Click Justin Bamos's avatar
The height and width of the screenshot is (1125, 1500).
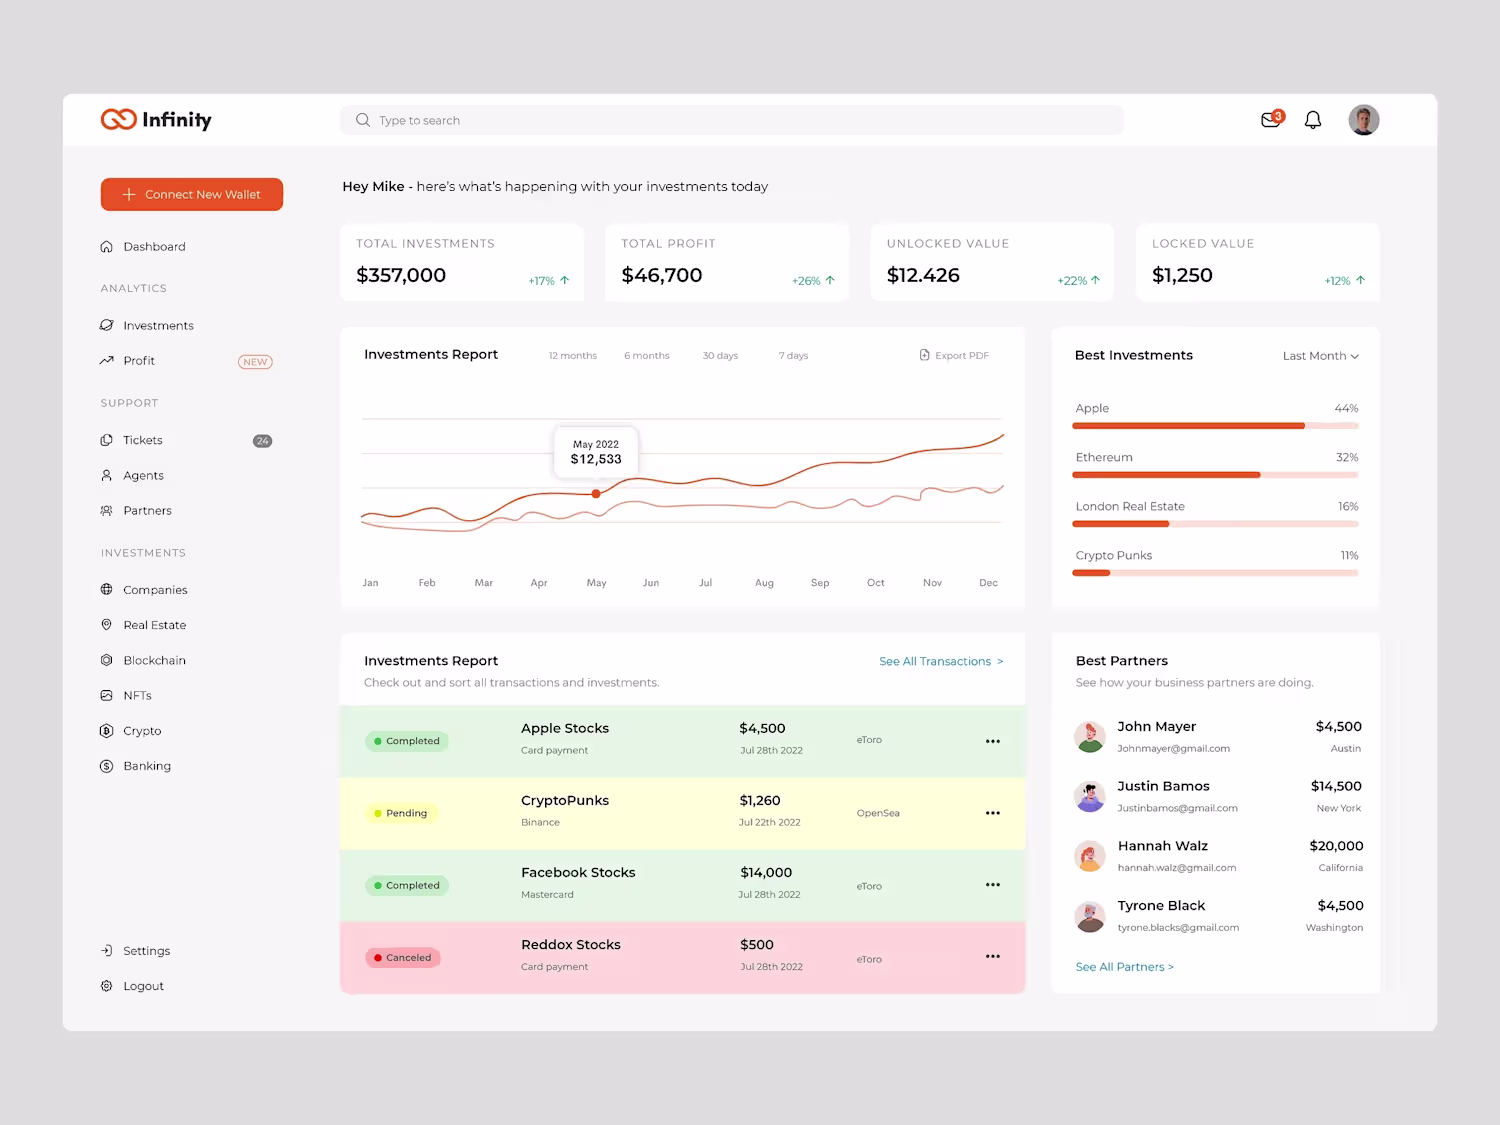[x=1089, y=797]
